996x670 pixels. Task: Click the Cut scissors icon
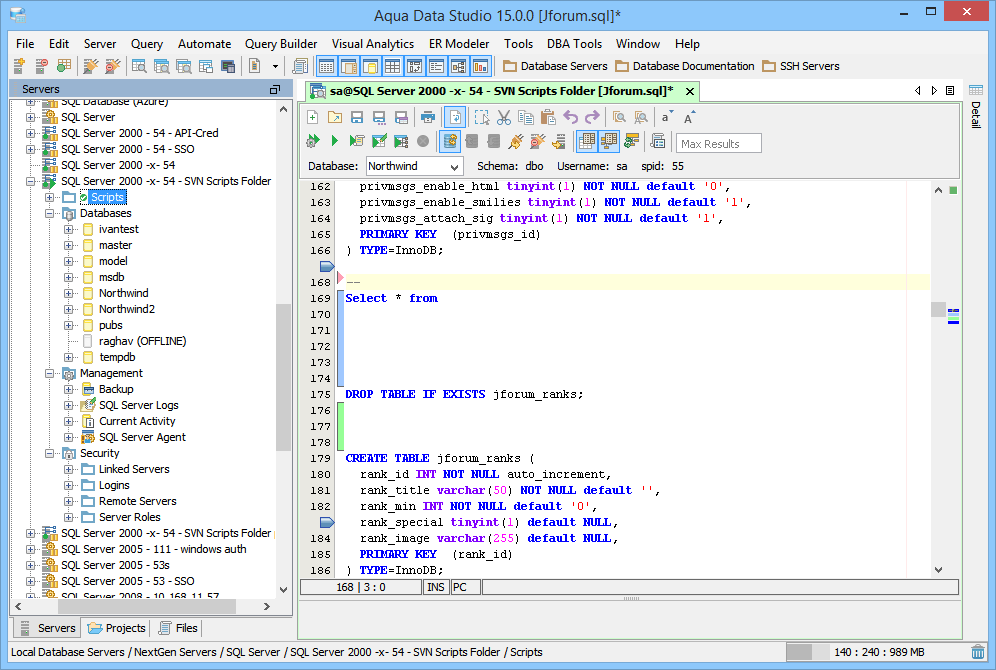pyautogui.click(x=504, y=117)
